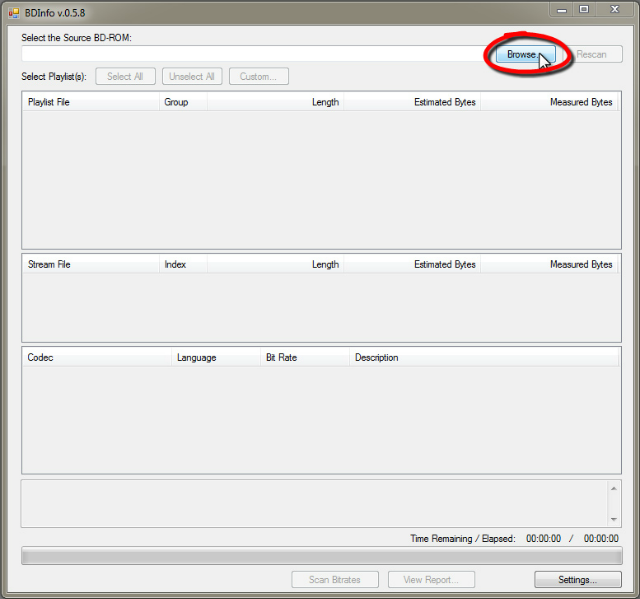Click the scan progress bar
Screen dimensions: 640x599
322,556
